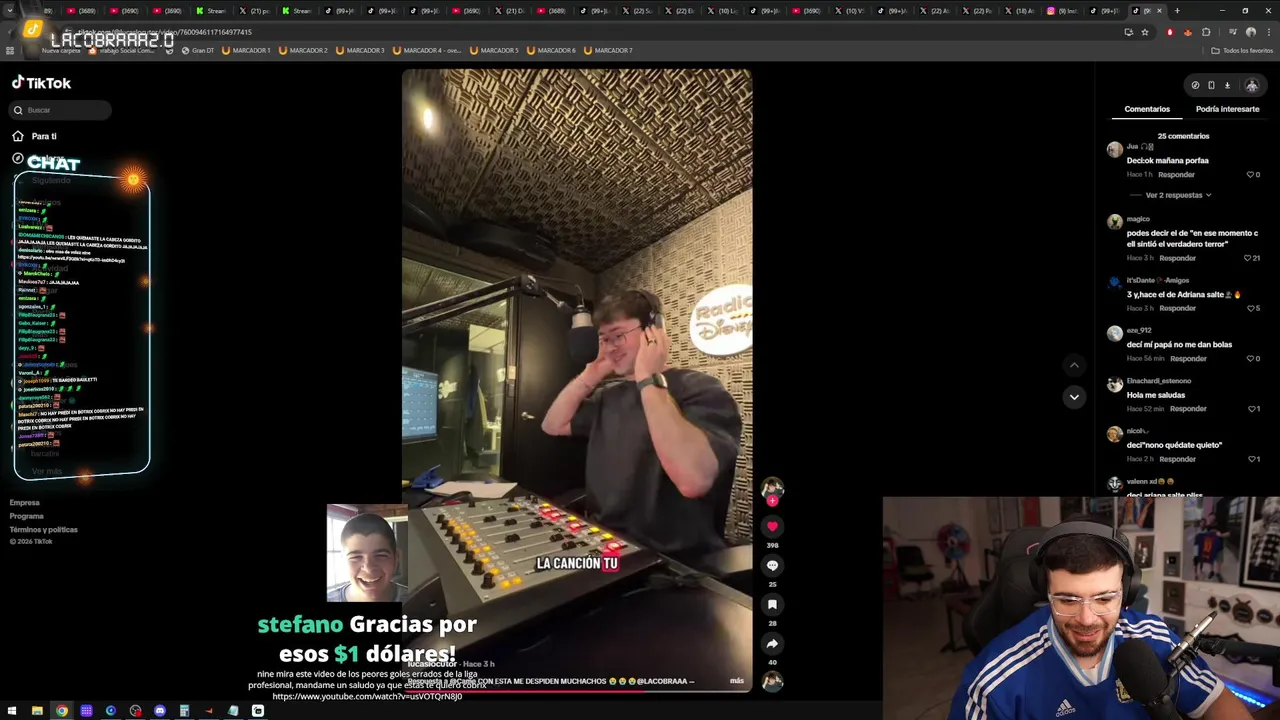Share the video via the arrow icon
This screenshot has width=1280, height=720.
[x=772, y=643]
